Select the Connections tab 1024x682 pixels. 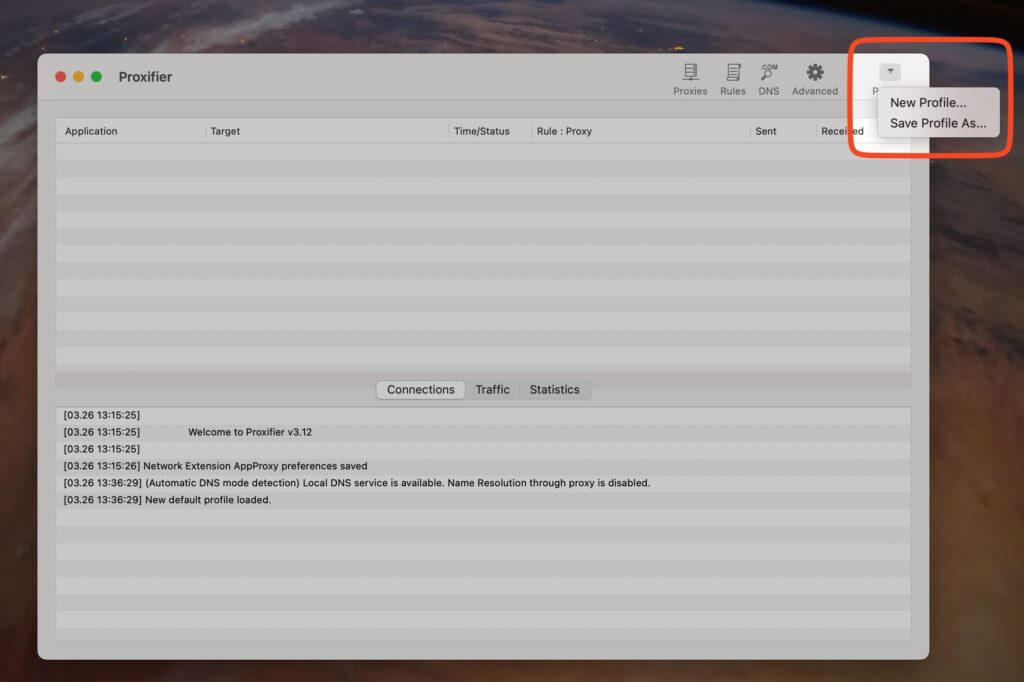(x=420, y=389)
